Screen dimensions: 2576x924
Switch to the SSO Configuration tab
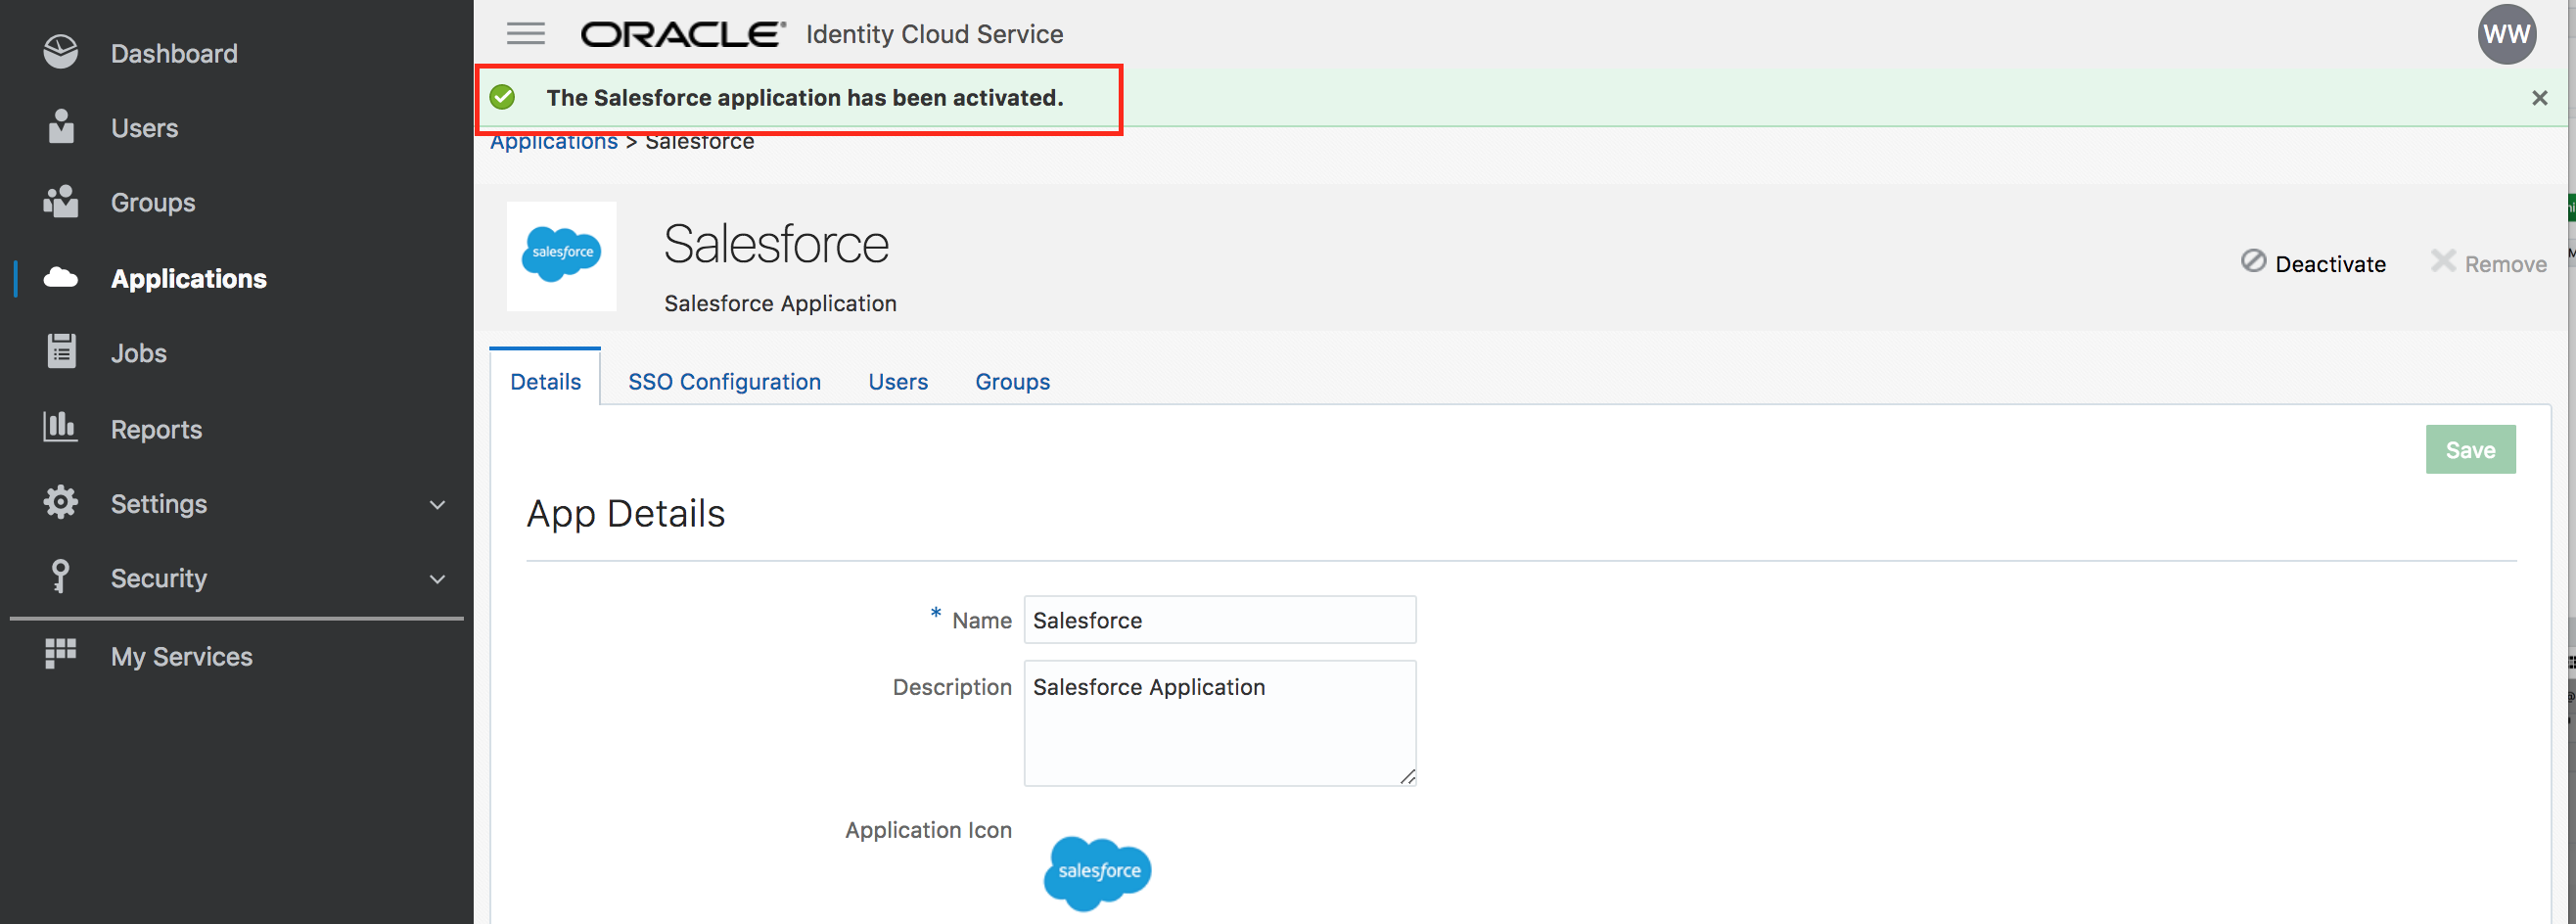click(724, 381)
